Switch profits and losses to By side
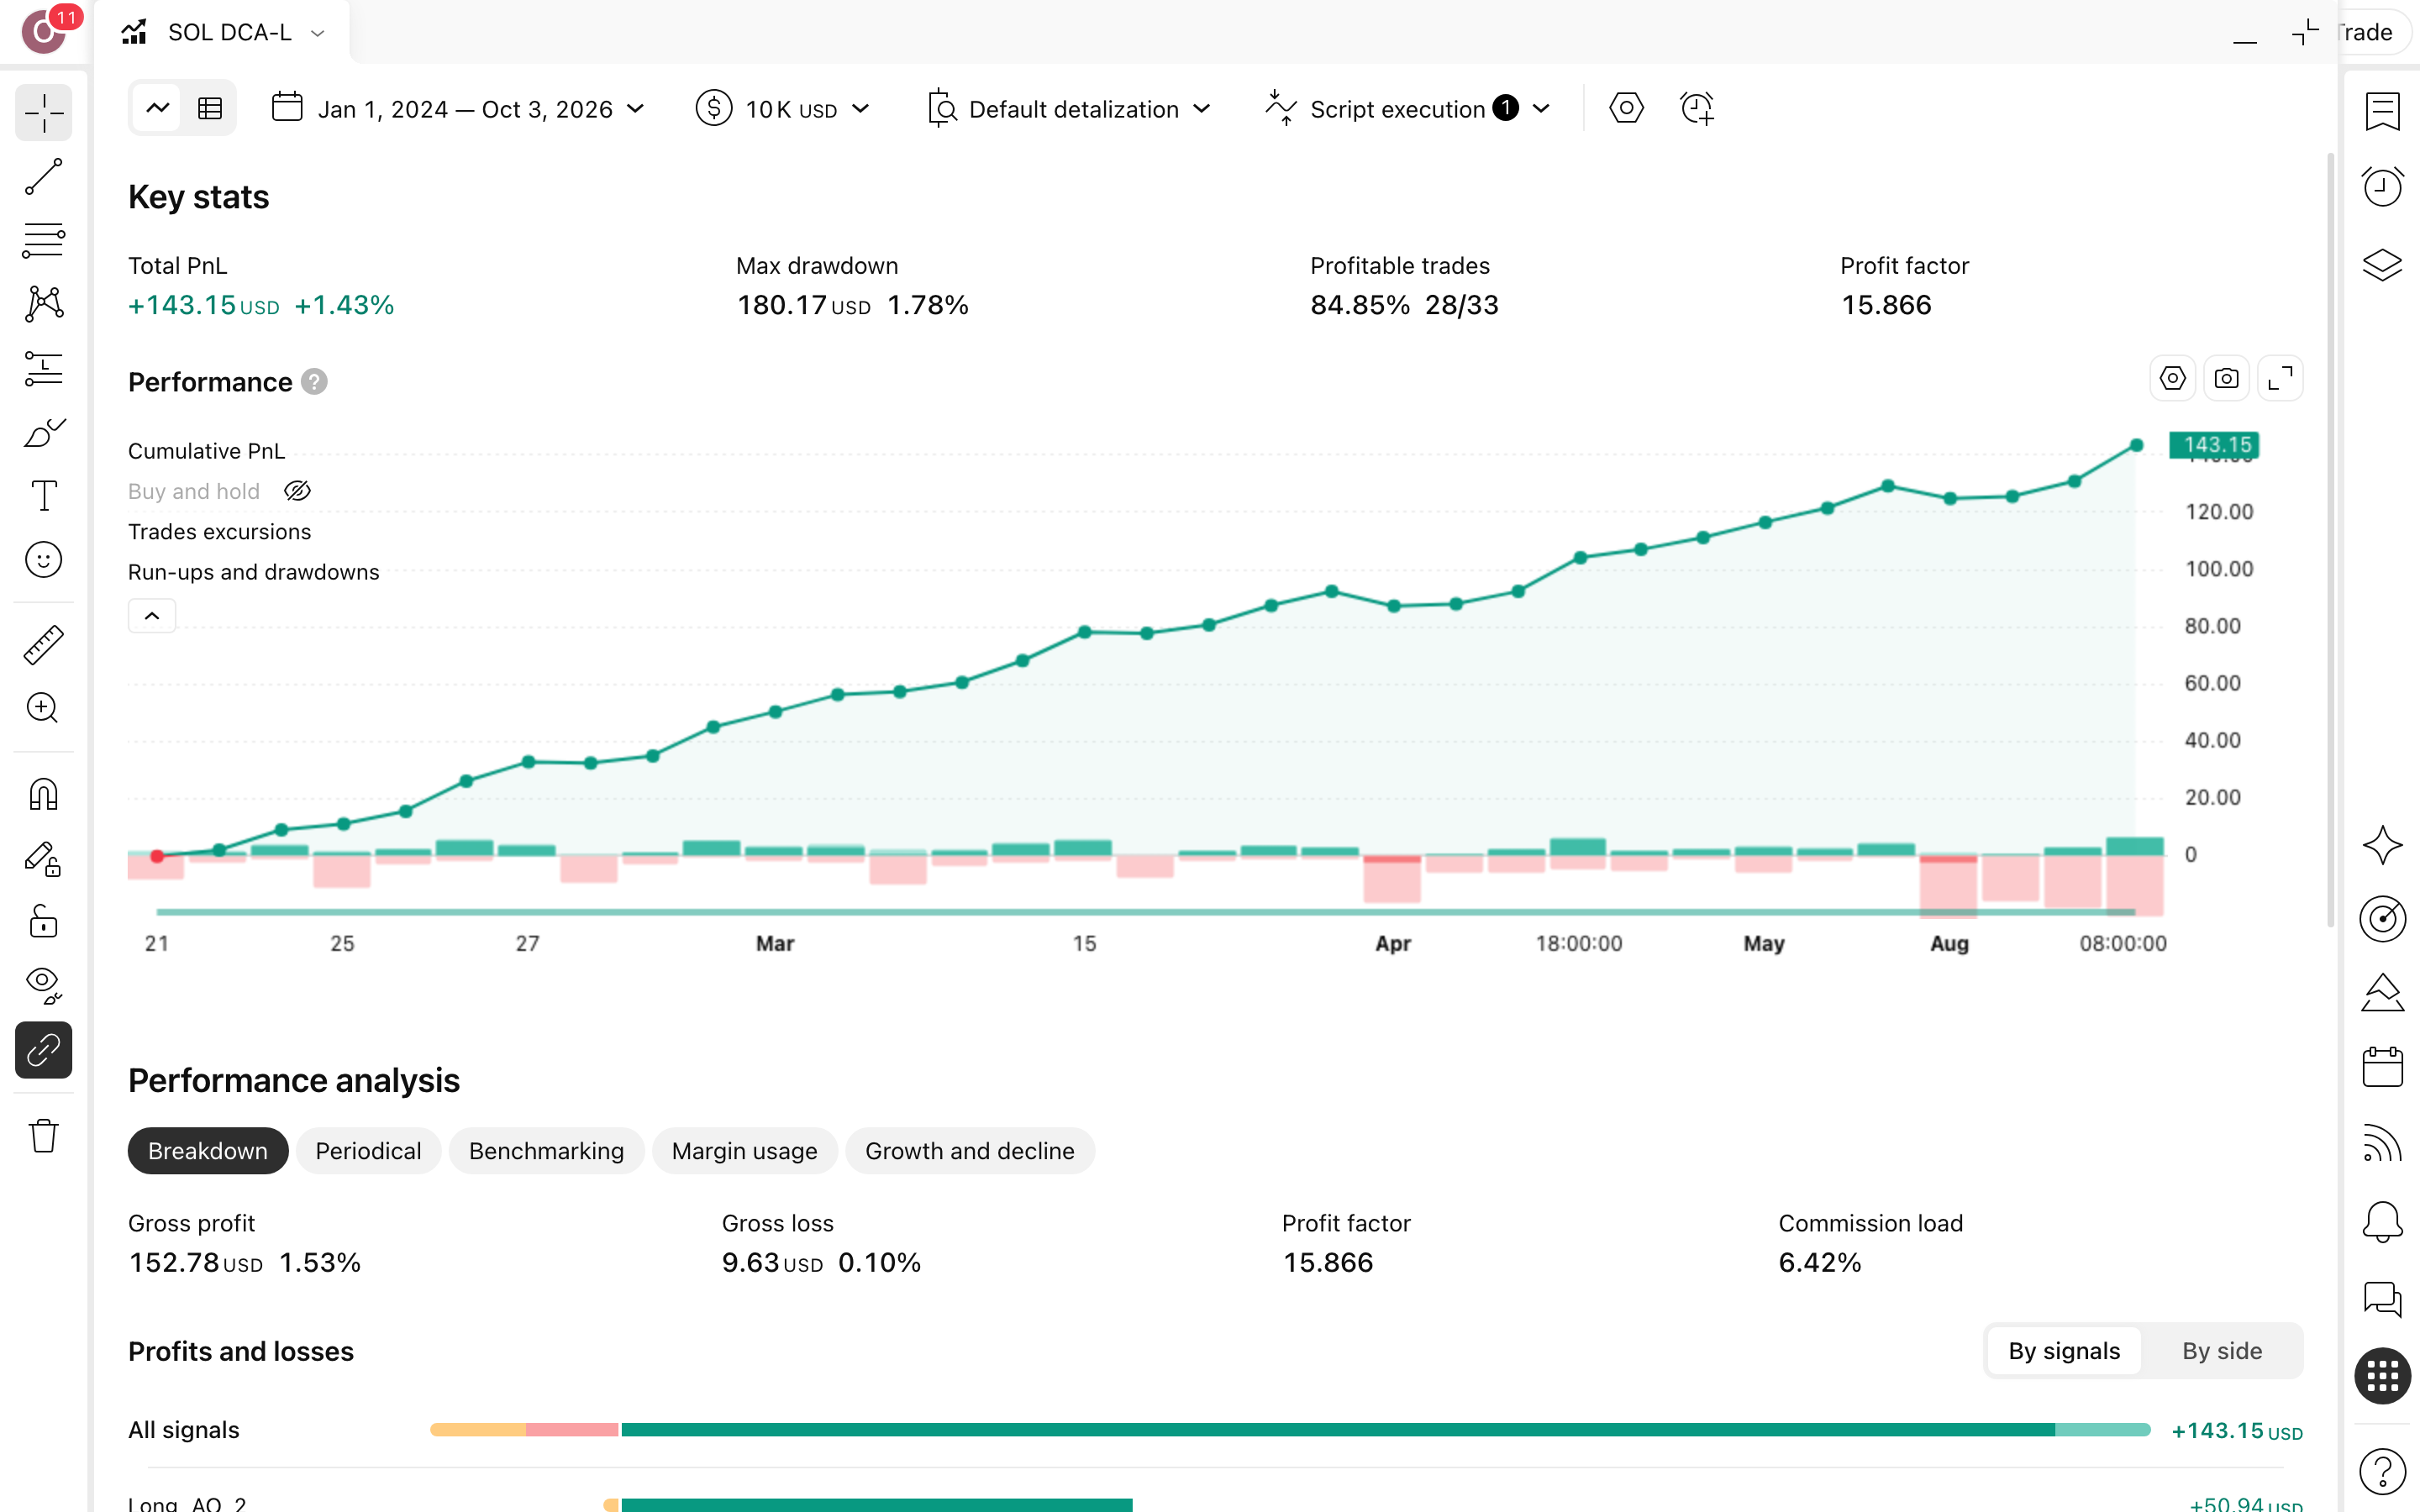2420x1512 pixels. (2221, 1350)
